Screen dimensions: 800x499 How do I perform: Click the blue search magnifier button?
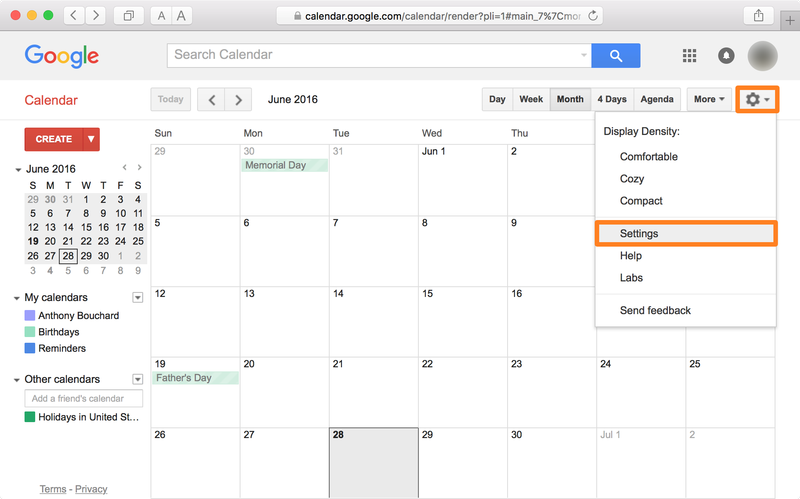point(616,55)
